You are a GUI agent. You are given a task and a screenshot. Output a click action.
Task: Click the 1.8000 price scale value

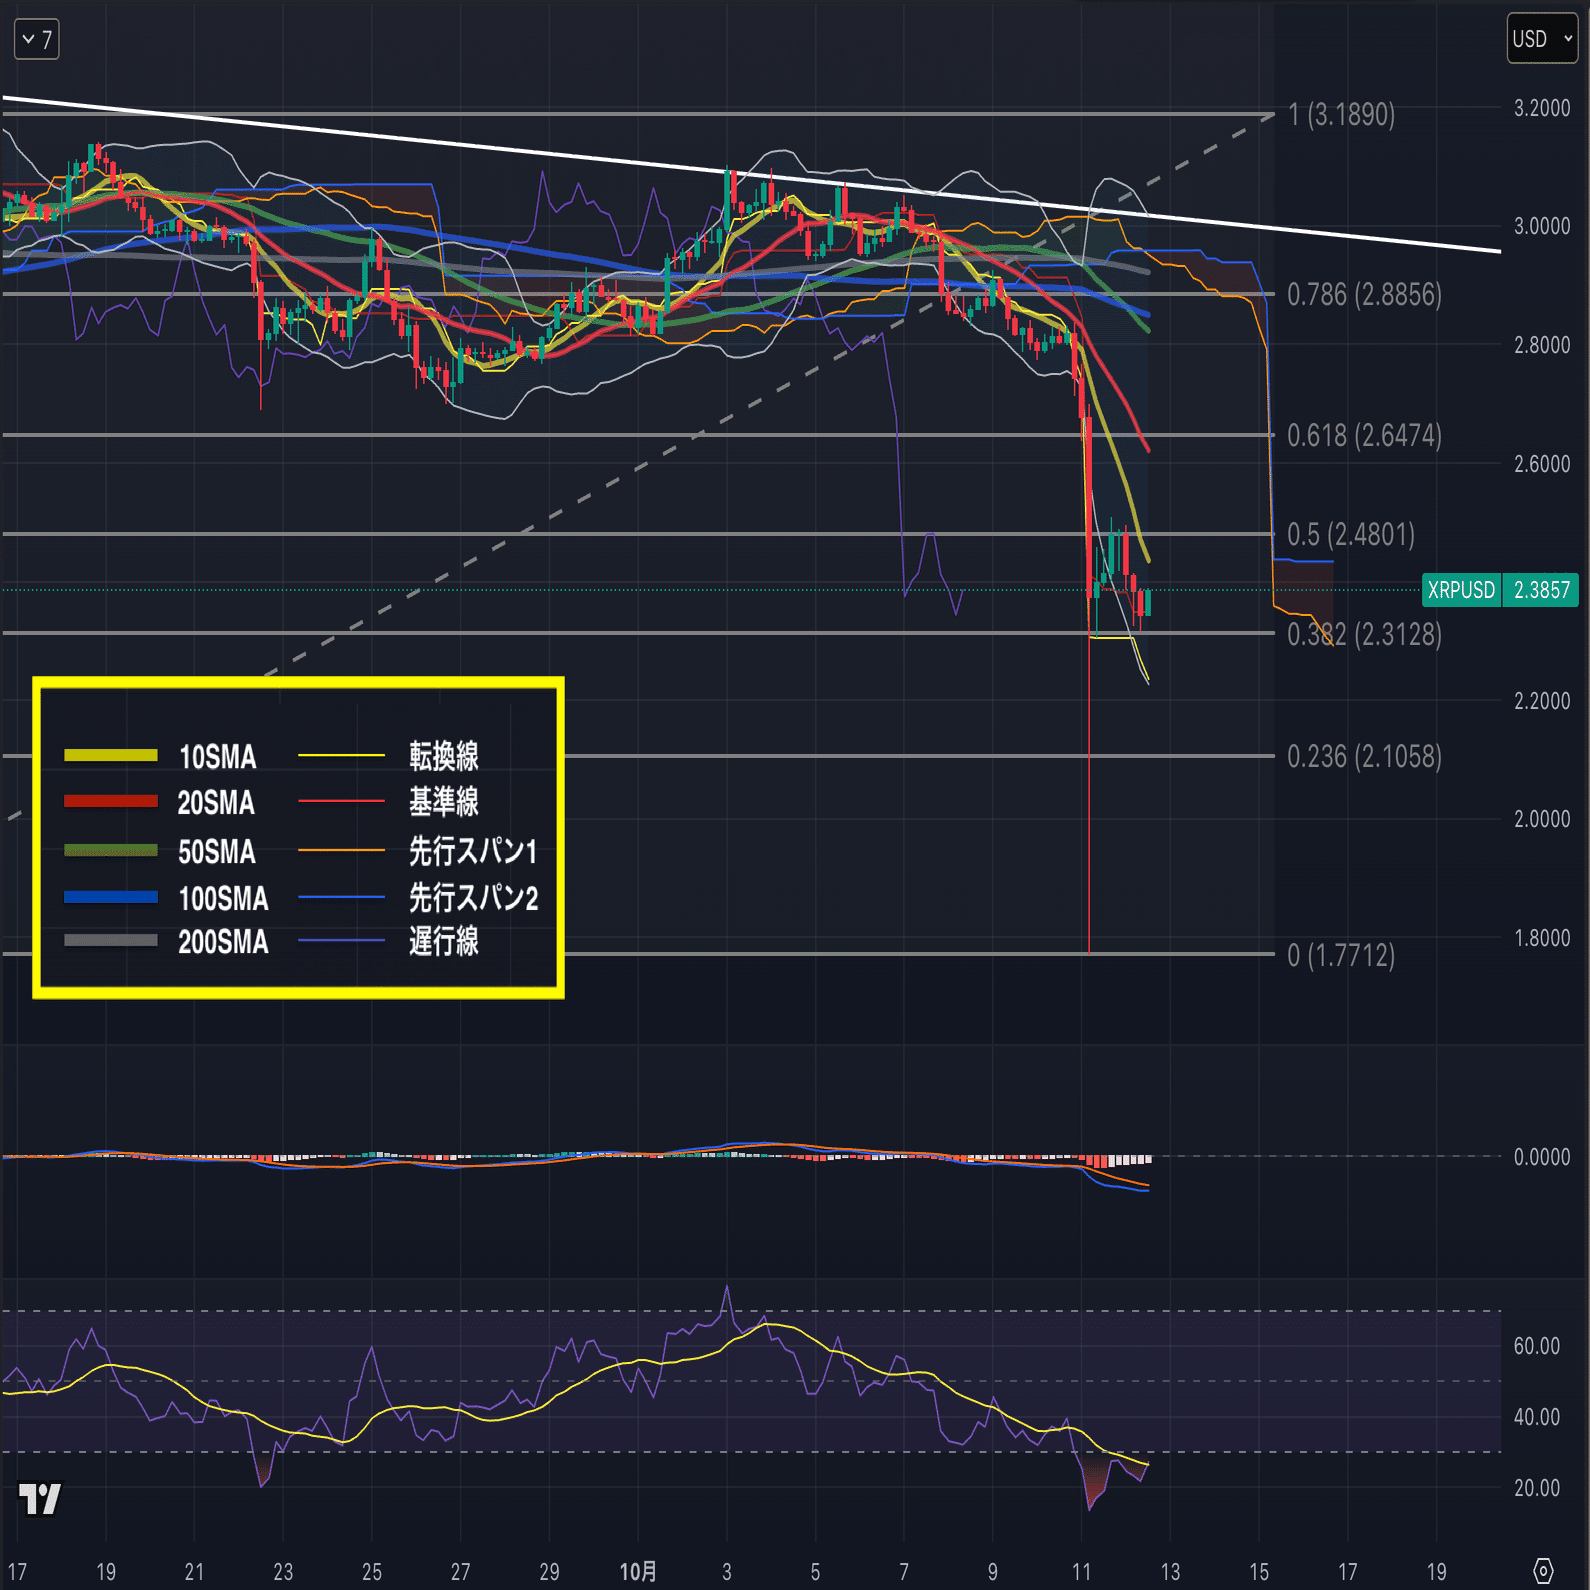(x=1542, y=938)
